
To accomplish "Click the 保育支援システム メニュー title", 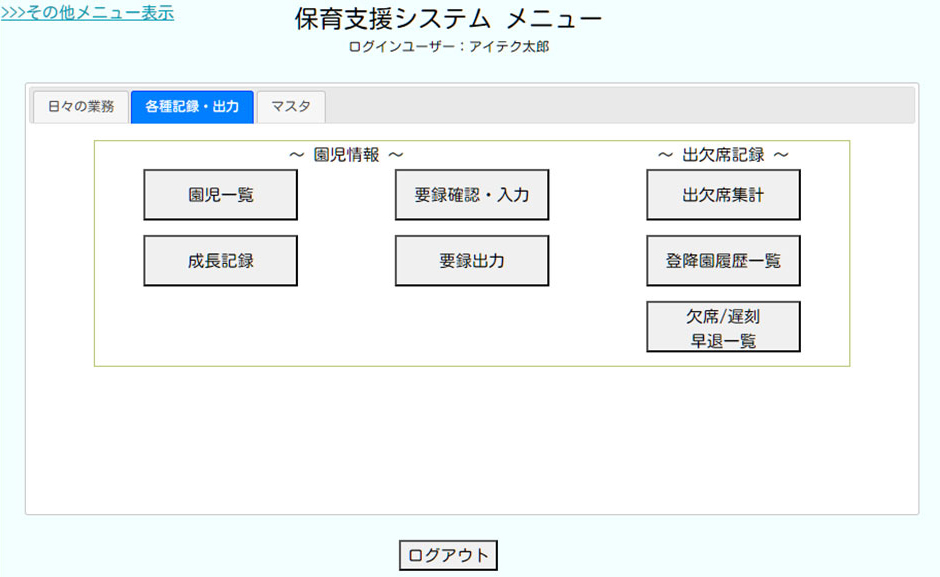I will (x=448, y=19).
